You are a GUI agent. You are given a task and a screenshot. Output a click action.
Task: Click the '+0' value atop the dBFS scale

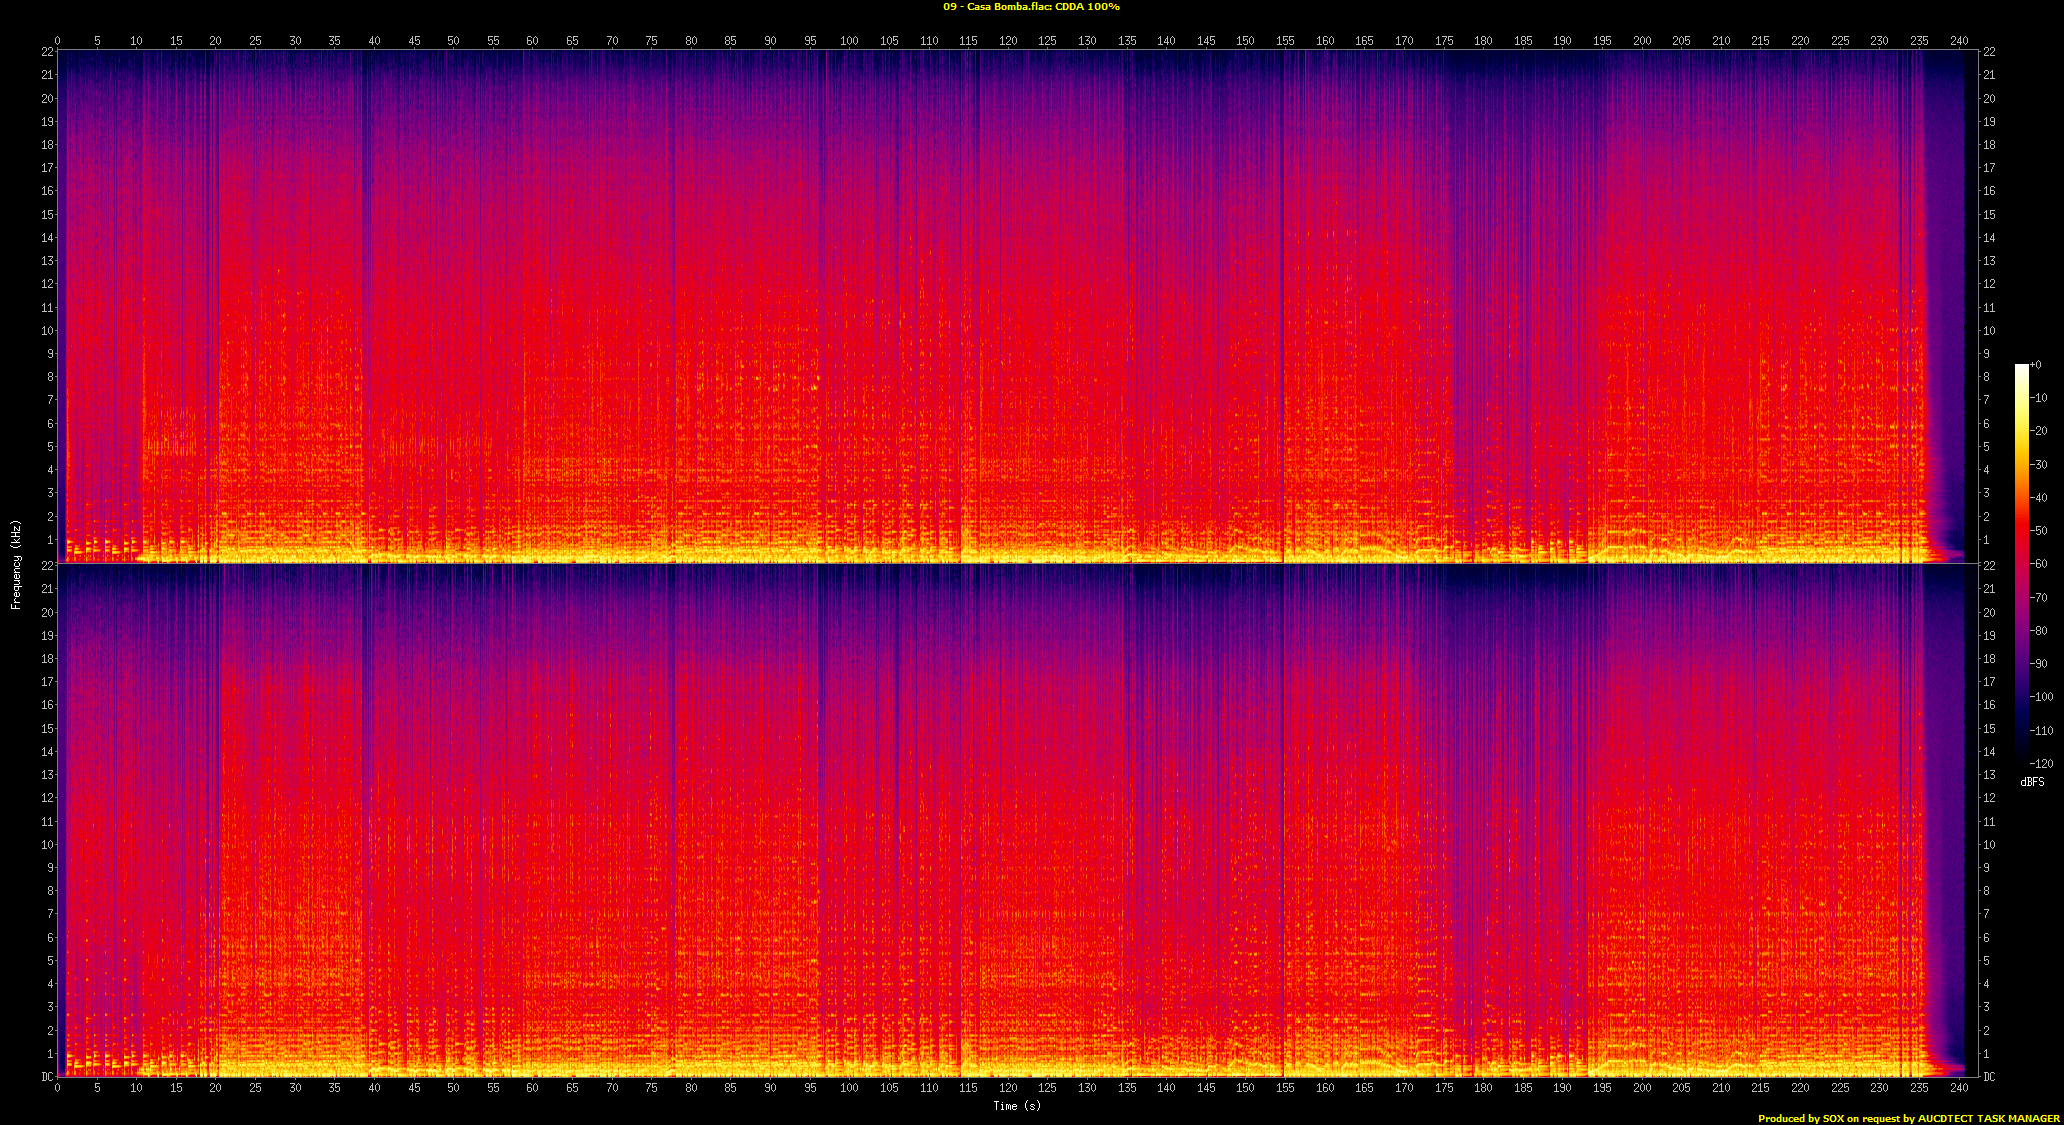[2036, 365]
